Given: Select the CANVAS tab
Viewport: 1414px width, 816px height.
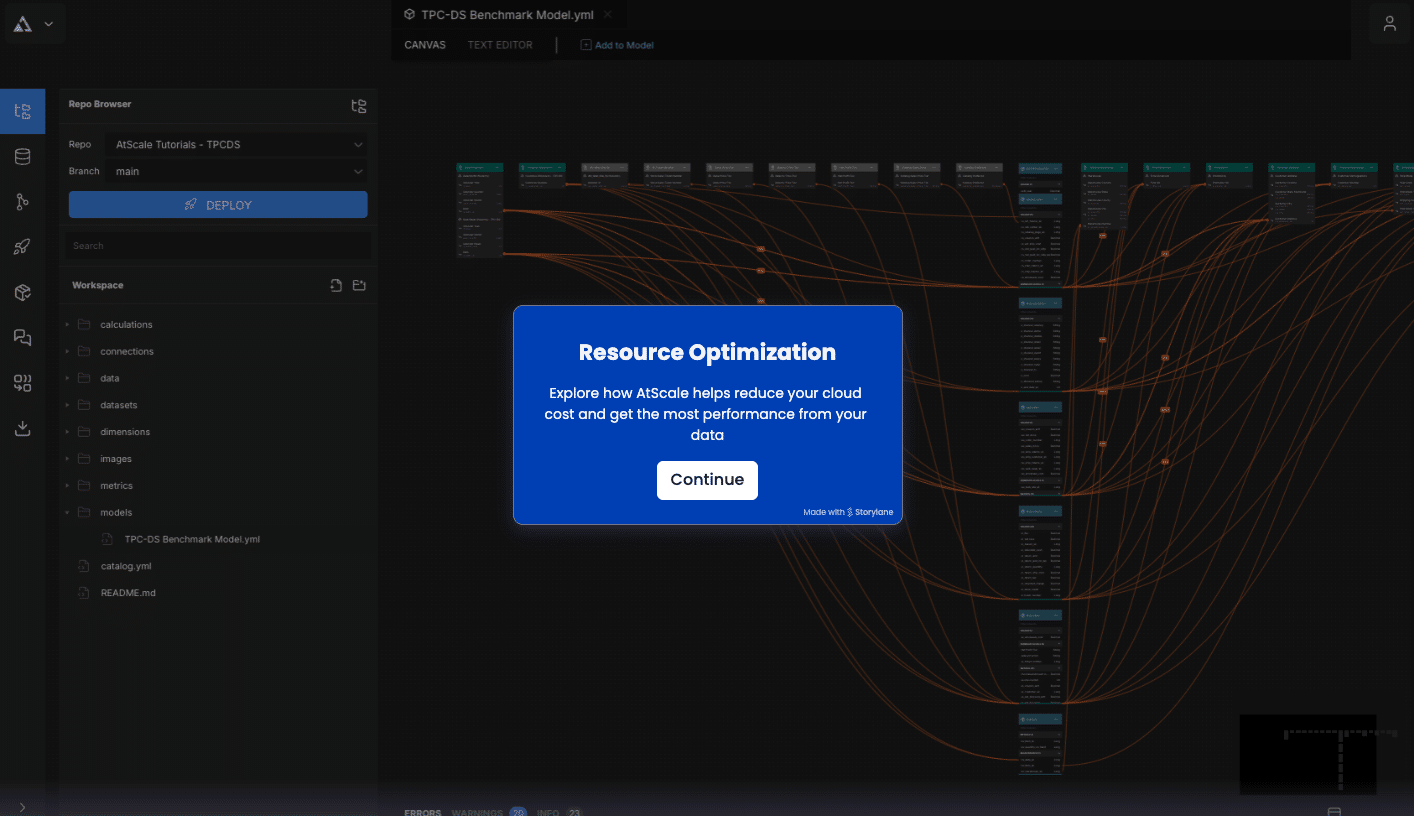Looking at the screenshot, I should pyautogui.click(x=424, y=44).
